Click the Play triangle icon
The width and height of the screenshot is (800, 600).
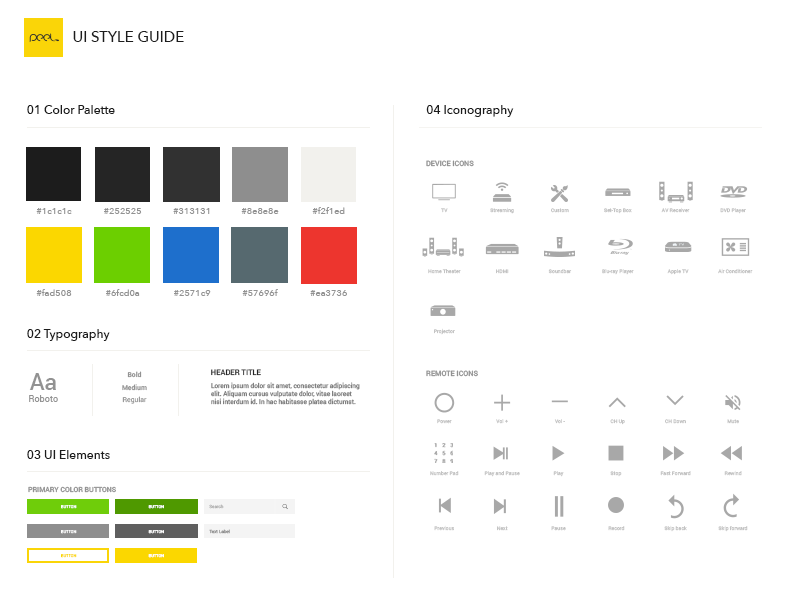[x=558, y=453]
